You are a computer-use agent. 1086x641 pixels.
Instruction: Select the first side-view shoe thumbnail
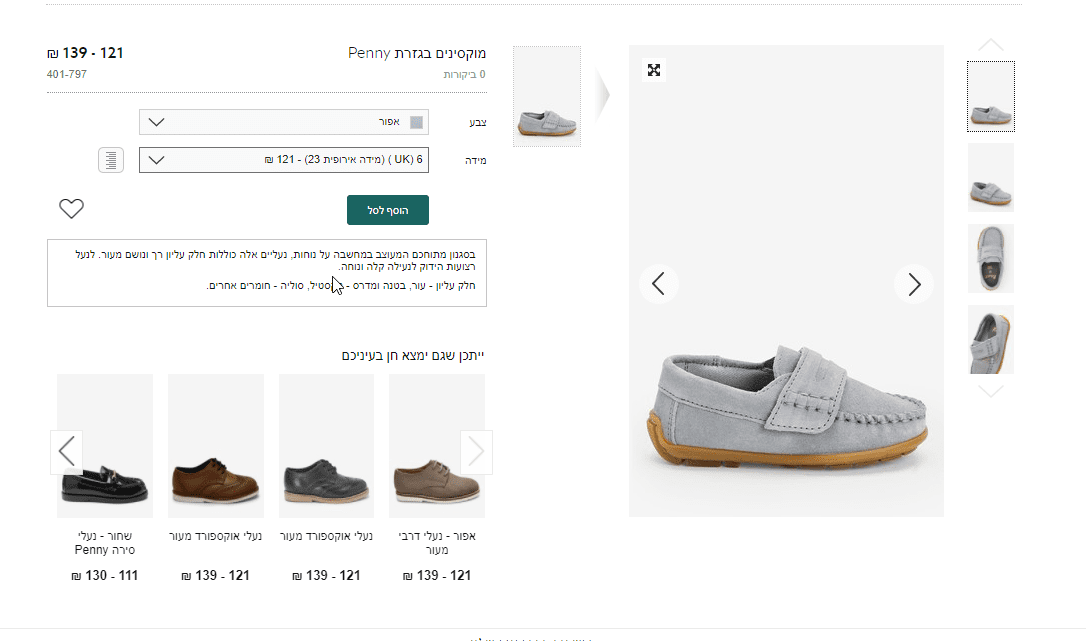click(991, 97)
